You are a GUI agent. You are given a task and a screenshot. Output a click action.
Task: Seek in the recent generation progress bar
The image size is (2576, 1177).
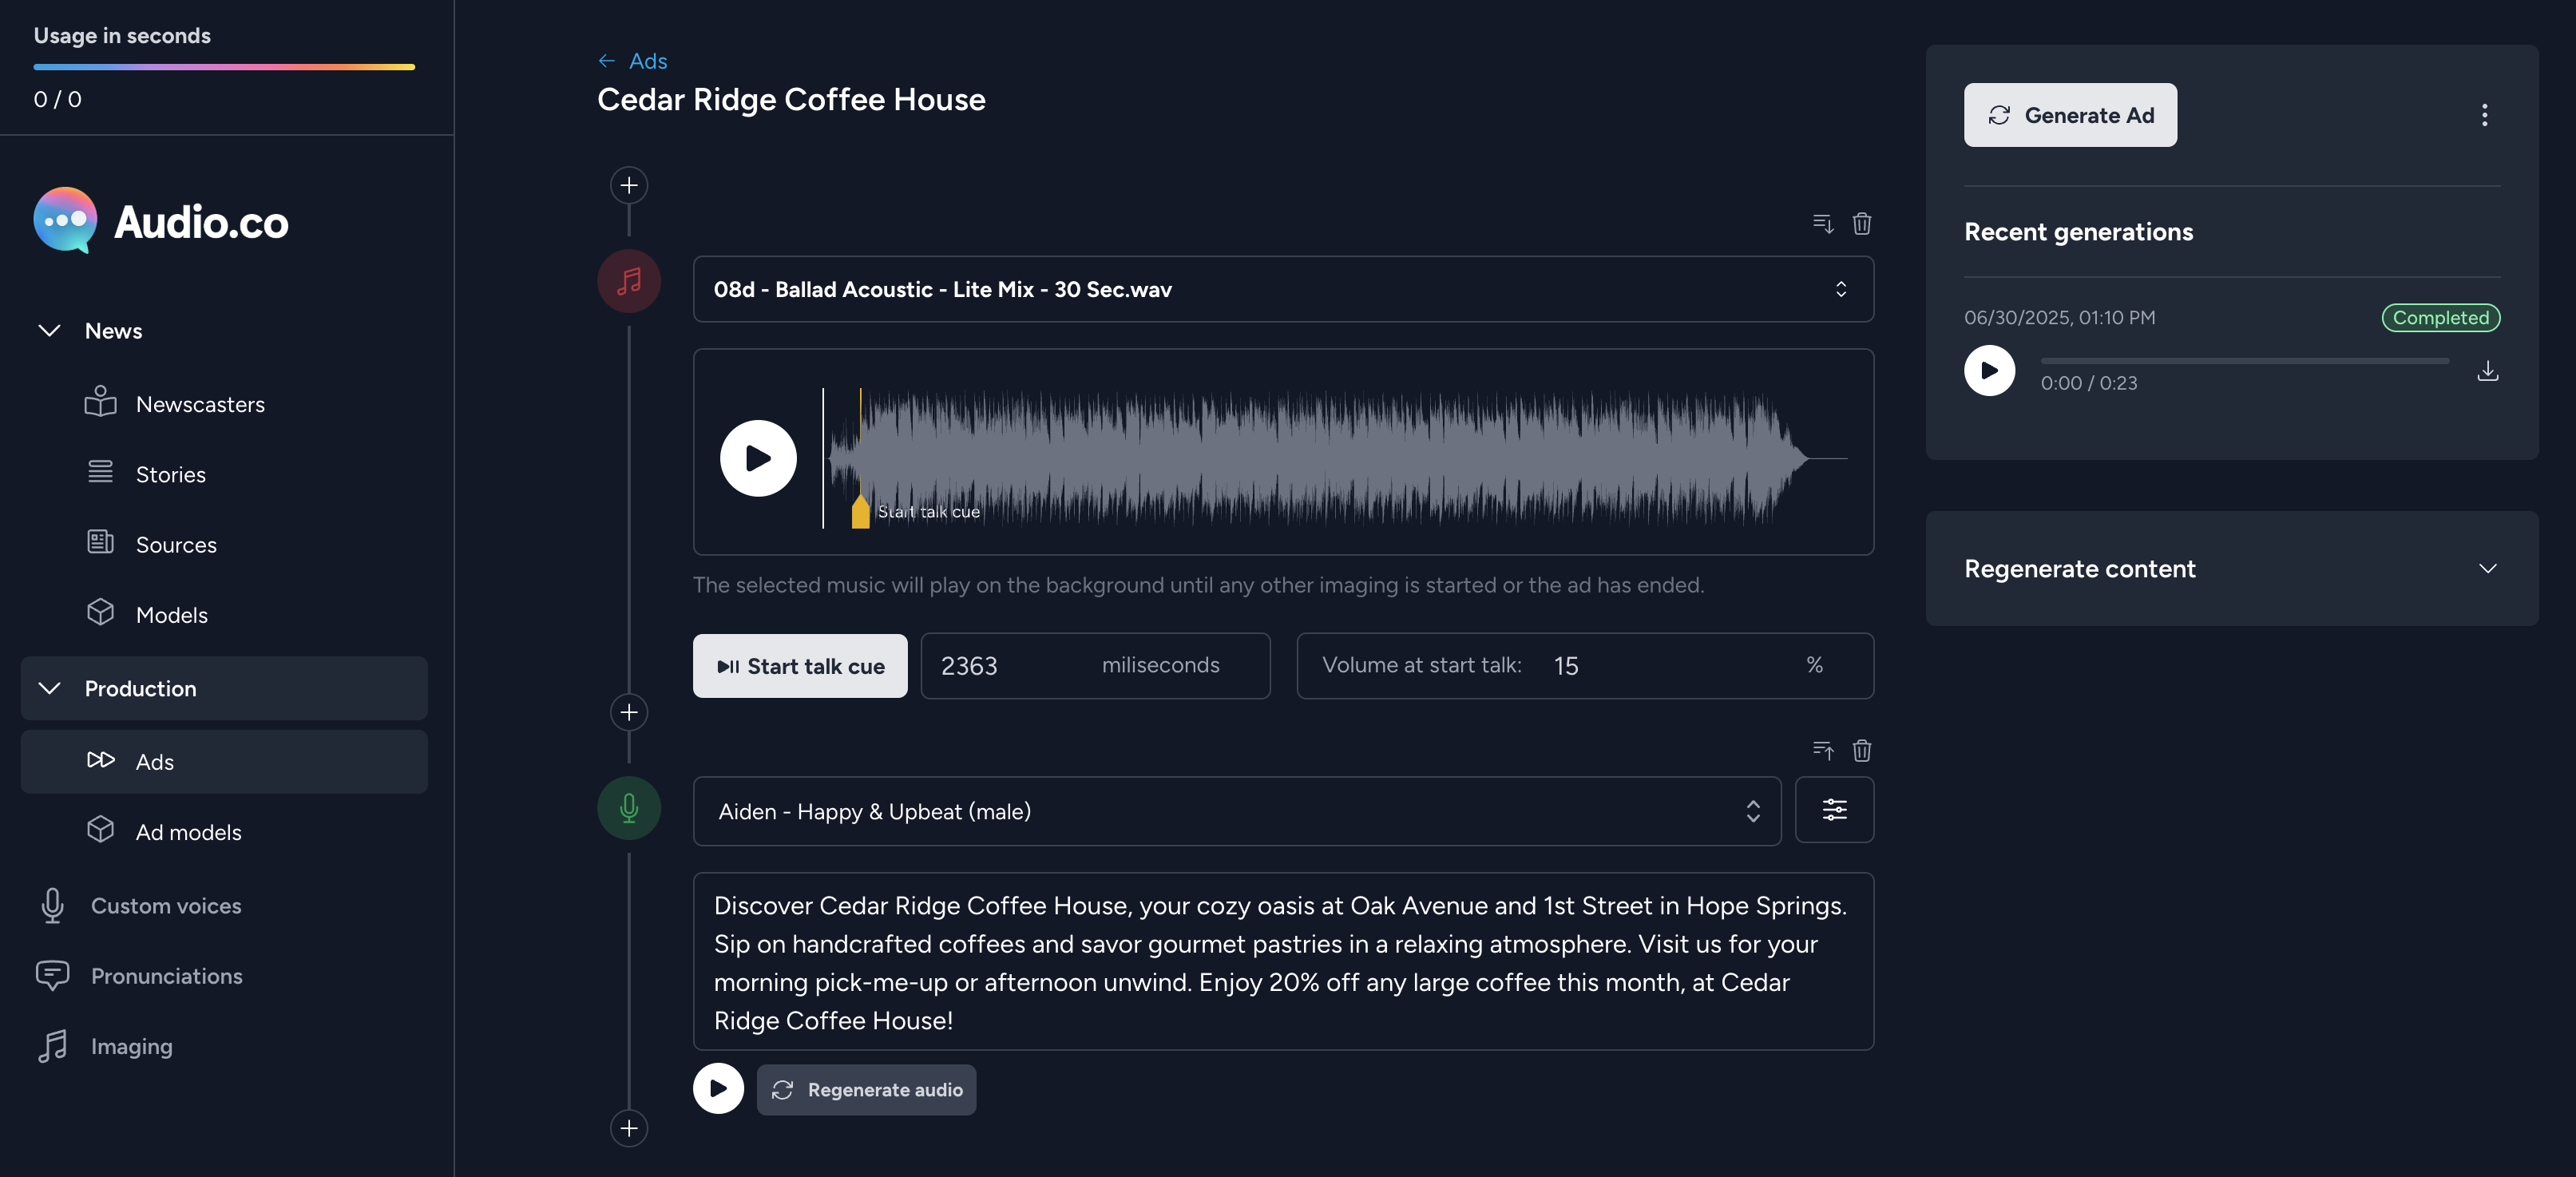pyautogui.click(x=2245, y=361)
